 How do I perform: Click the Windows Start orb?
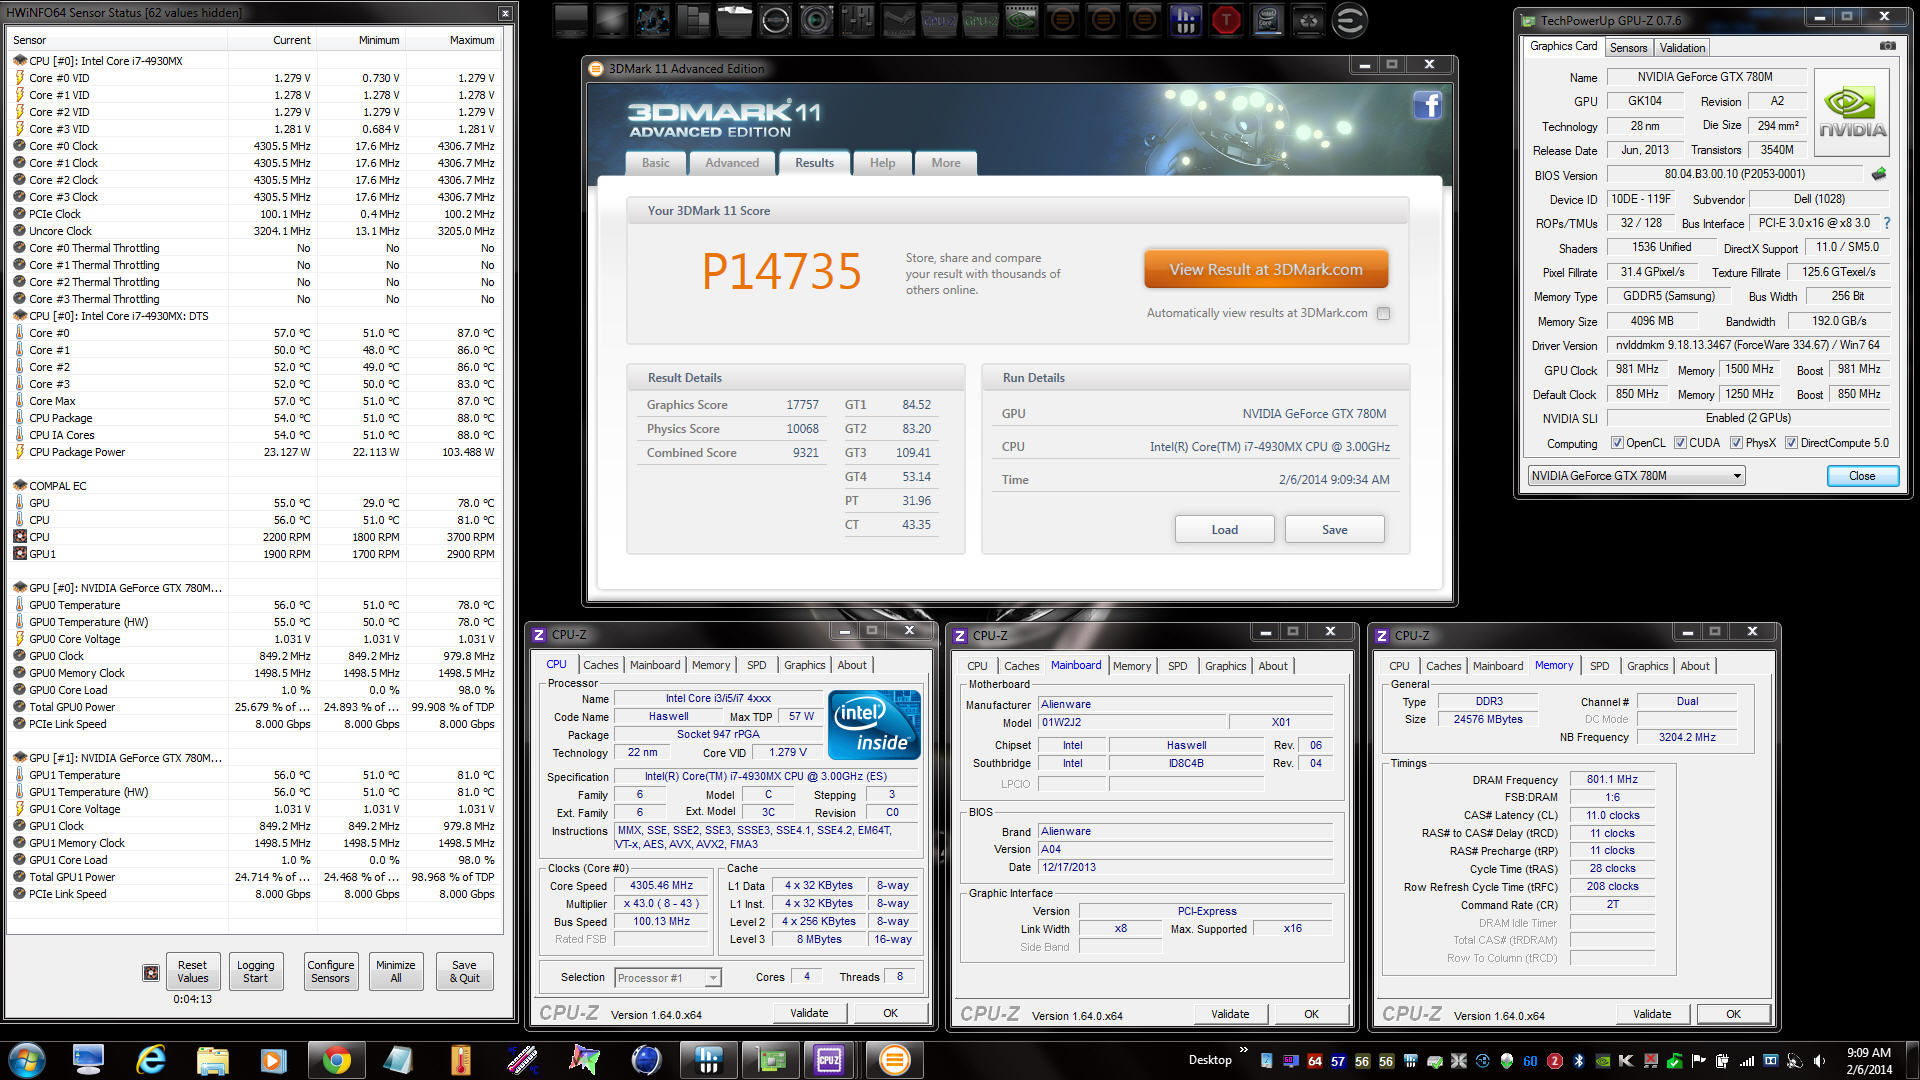(26, 1060)
